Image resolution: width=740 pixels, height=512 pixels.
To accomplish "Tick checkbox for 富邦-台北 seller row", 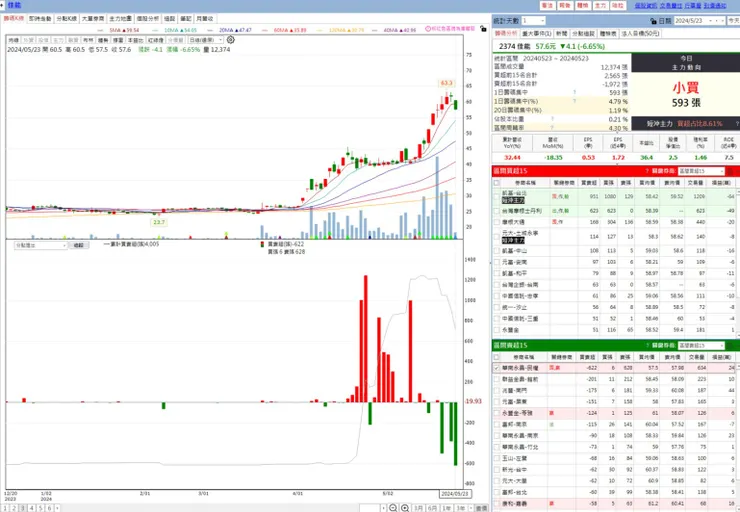I will pos(496,492).
